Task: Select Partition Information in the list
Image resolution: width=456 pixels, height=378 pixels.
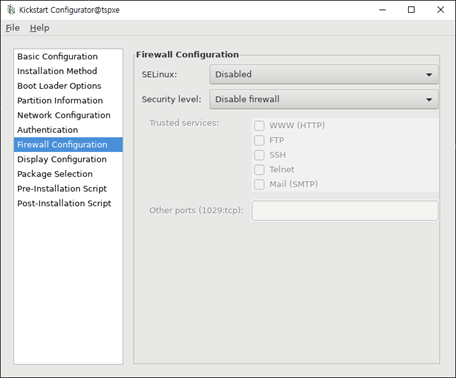Action: 68,100
